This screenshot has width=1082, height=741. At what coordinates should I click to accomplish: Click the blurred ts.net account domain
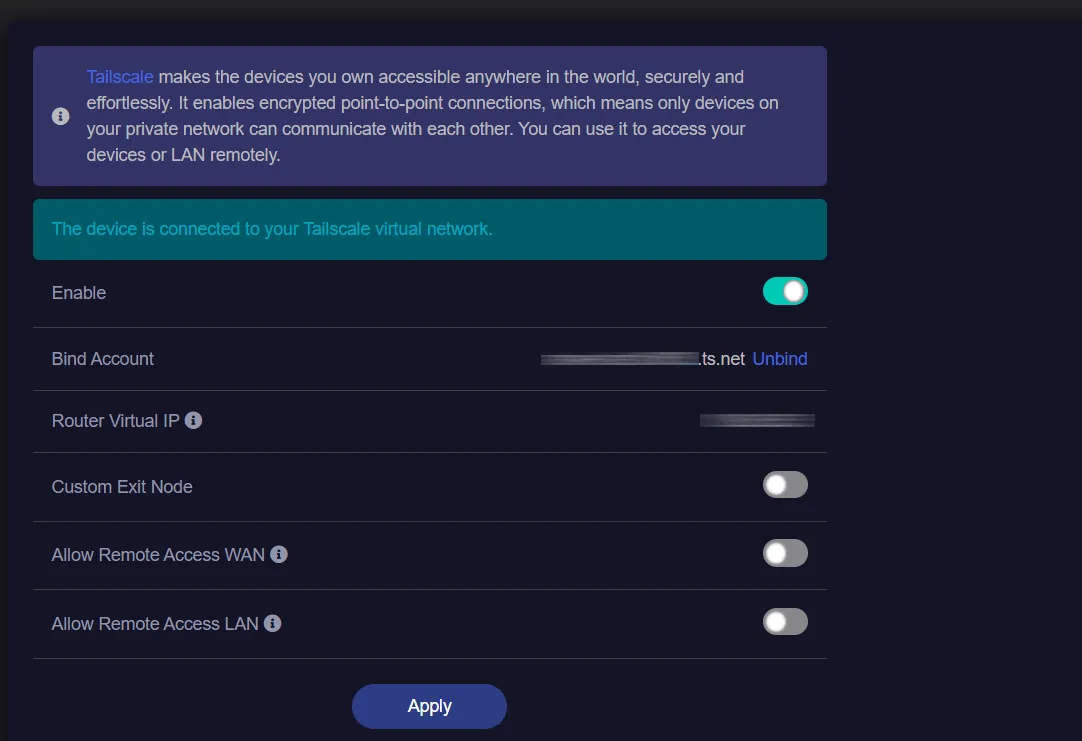642,359
